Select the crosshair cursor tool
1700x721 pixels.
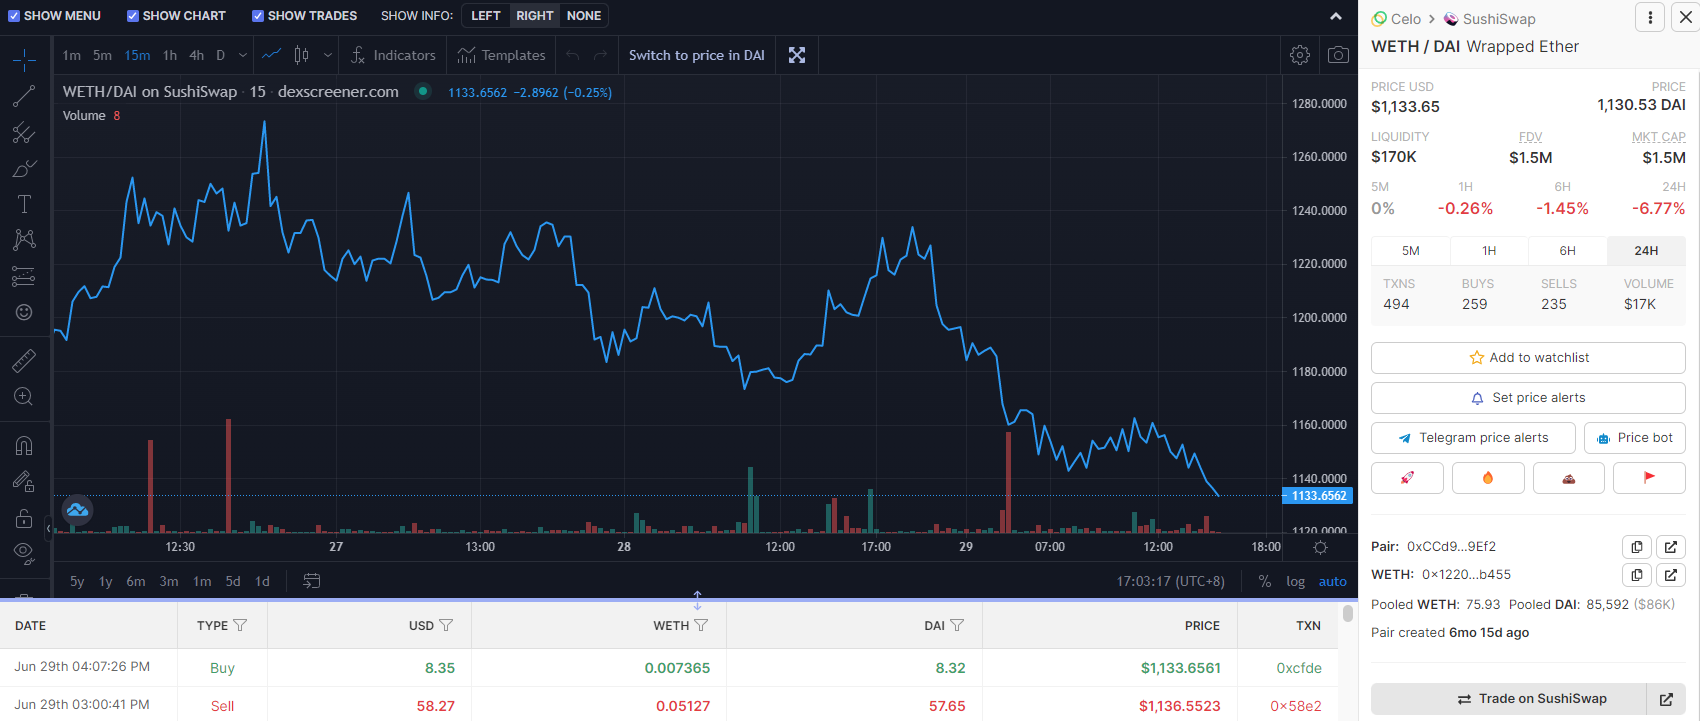click(x=24, y=60)
